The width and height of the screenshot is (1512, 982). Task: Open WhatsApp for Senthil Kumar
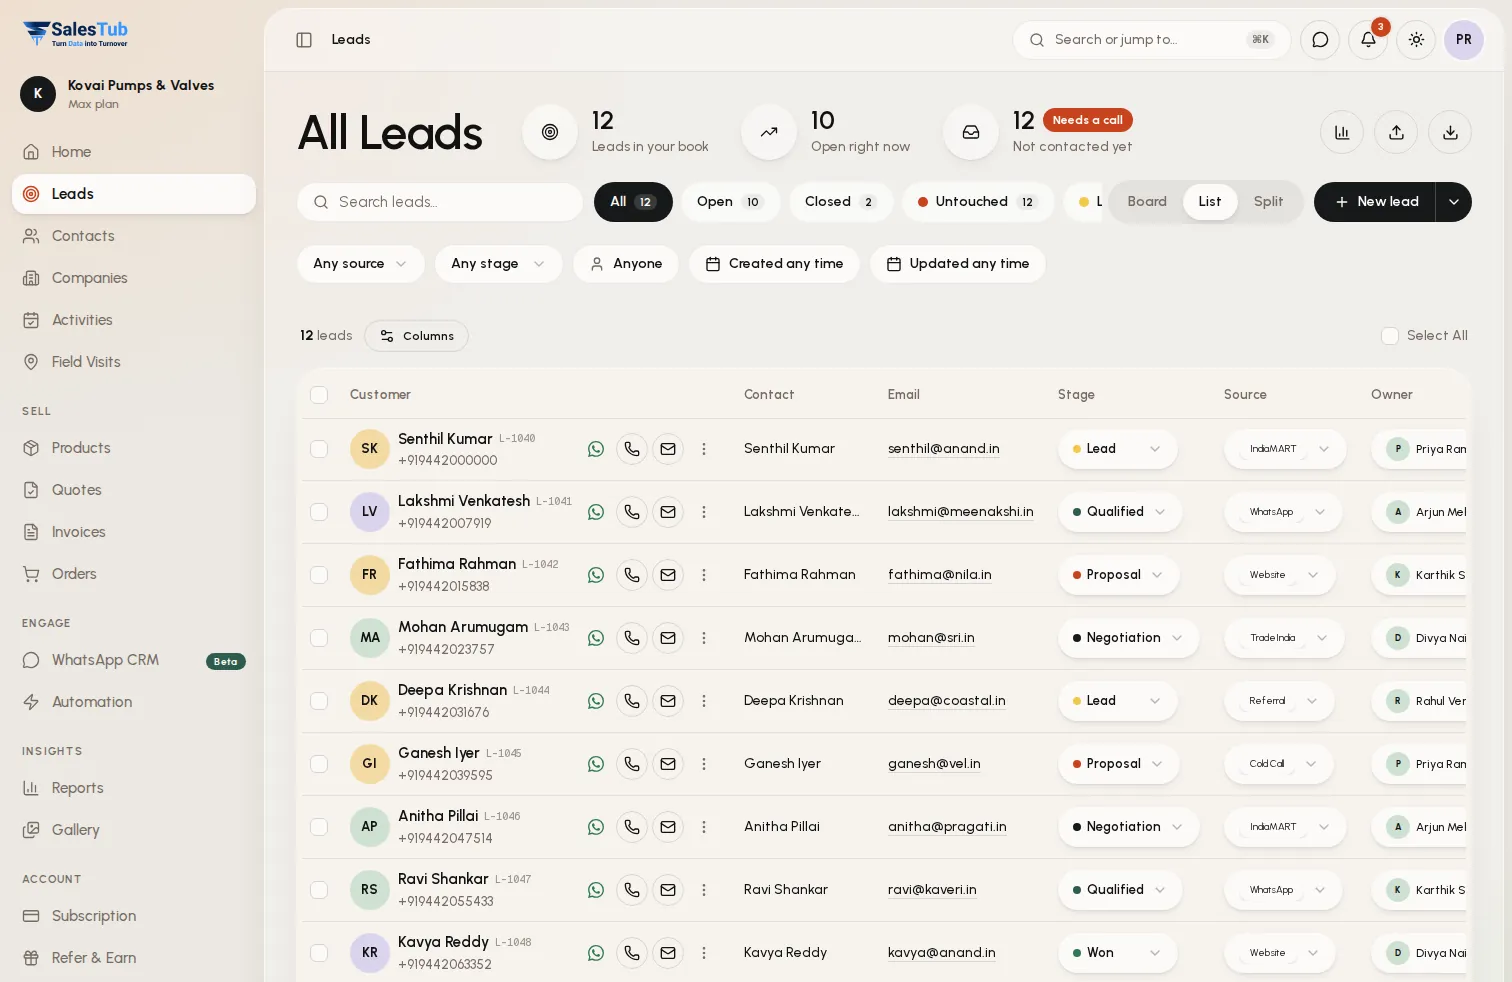tap(596, 449)
